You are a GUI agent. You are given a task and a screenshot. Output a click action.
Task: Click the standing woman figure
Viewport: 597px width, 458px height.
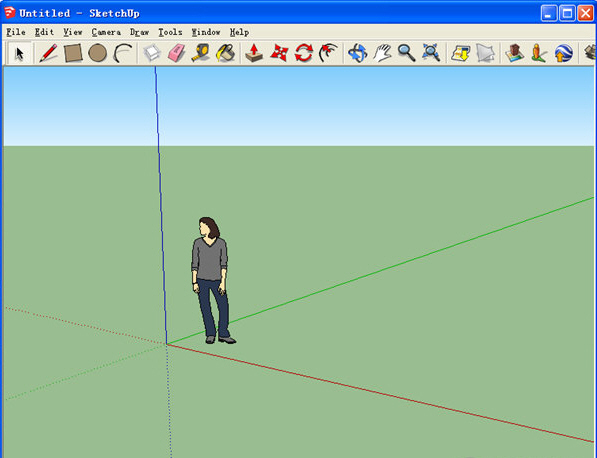pos(211,281)
